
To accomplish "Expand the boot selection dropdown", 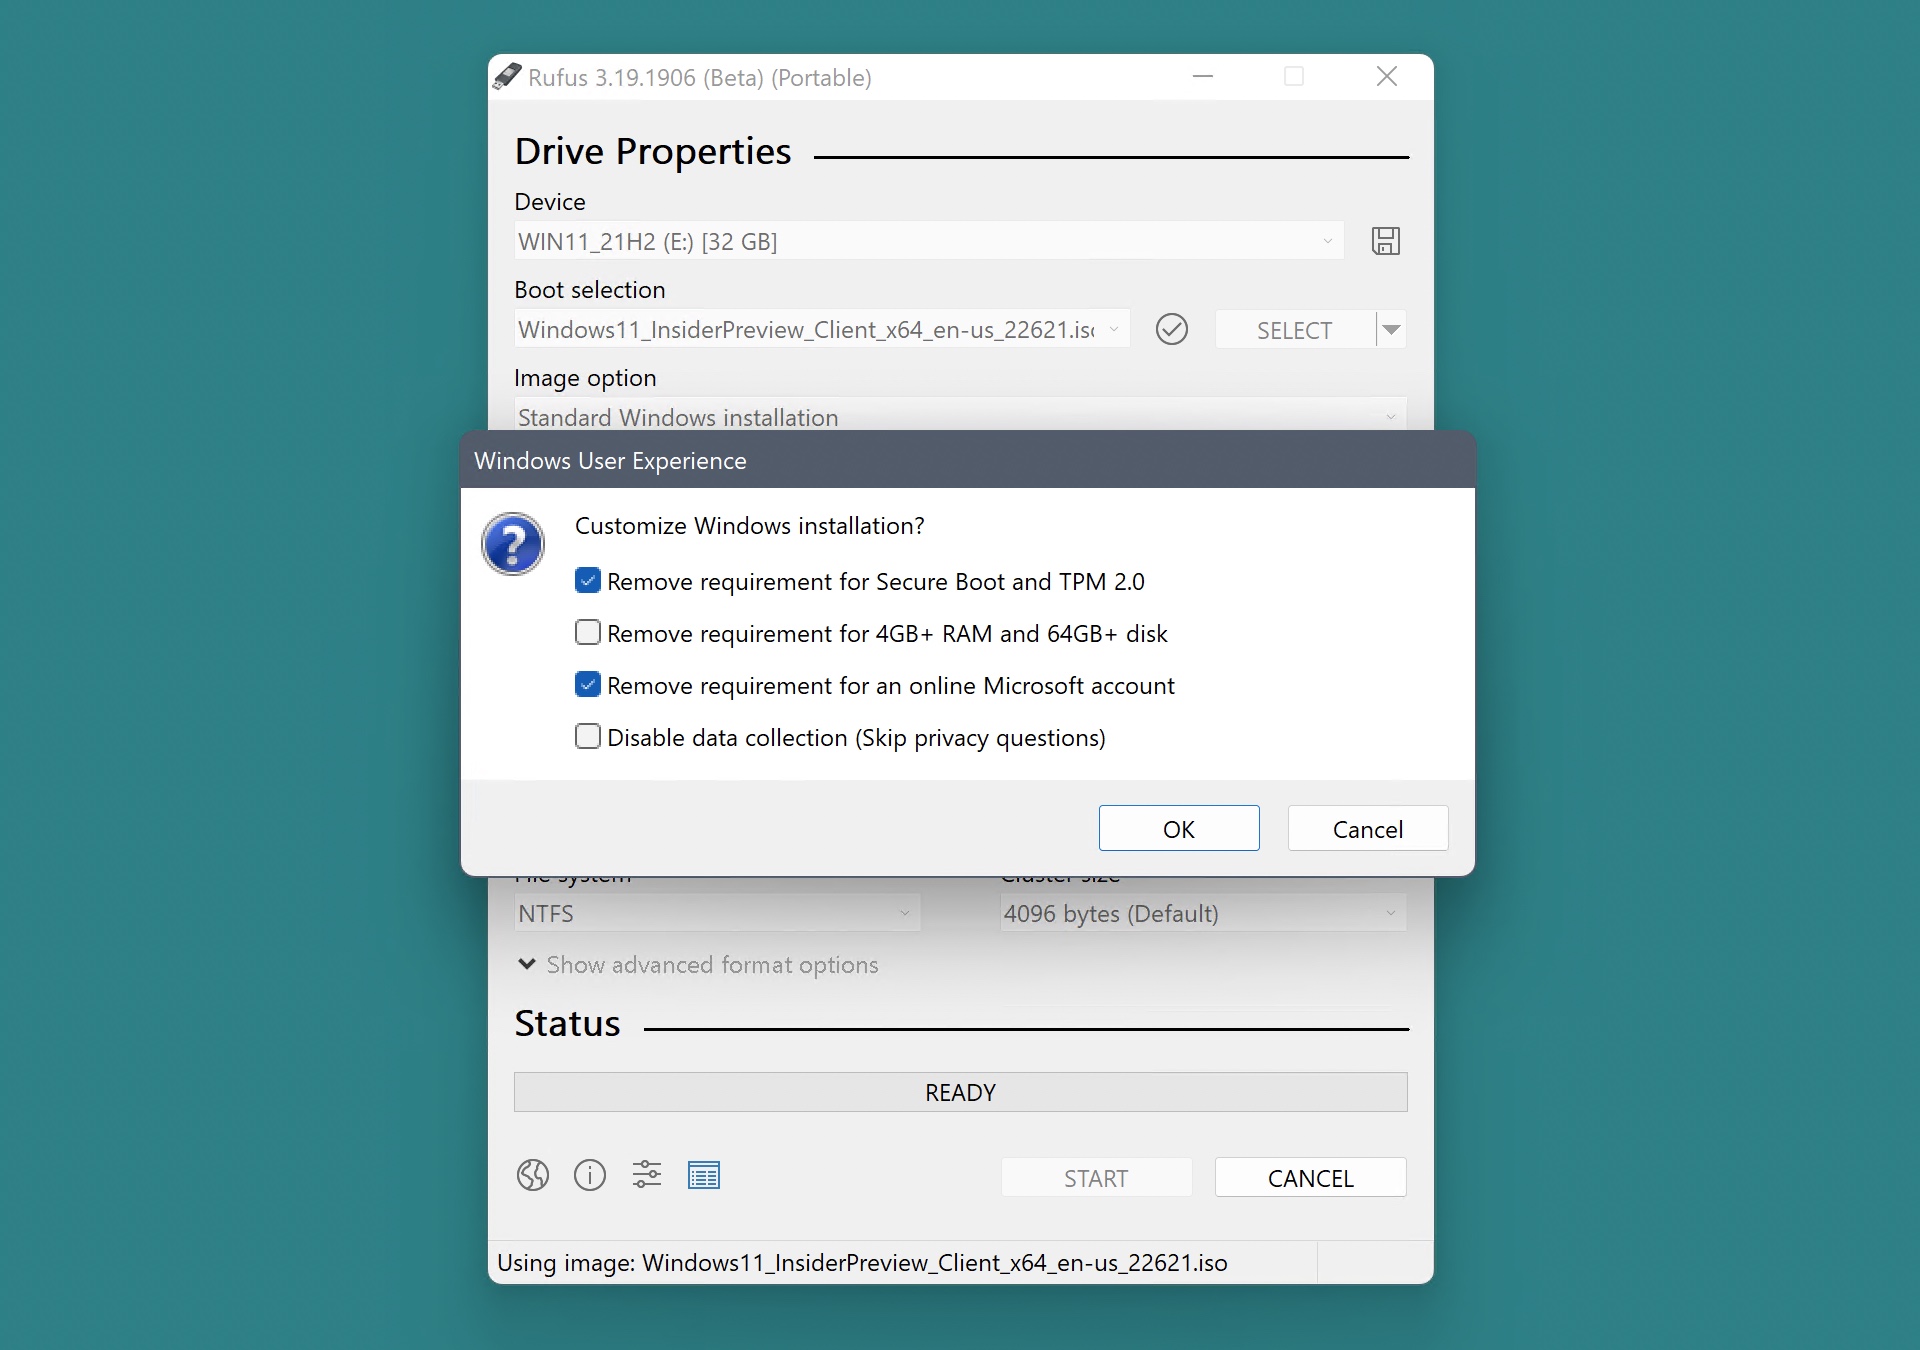I will point(1111,329).
